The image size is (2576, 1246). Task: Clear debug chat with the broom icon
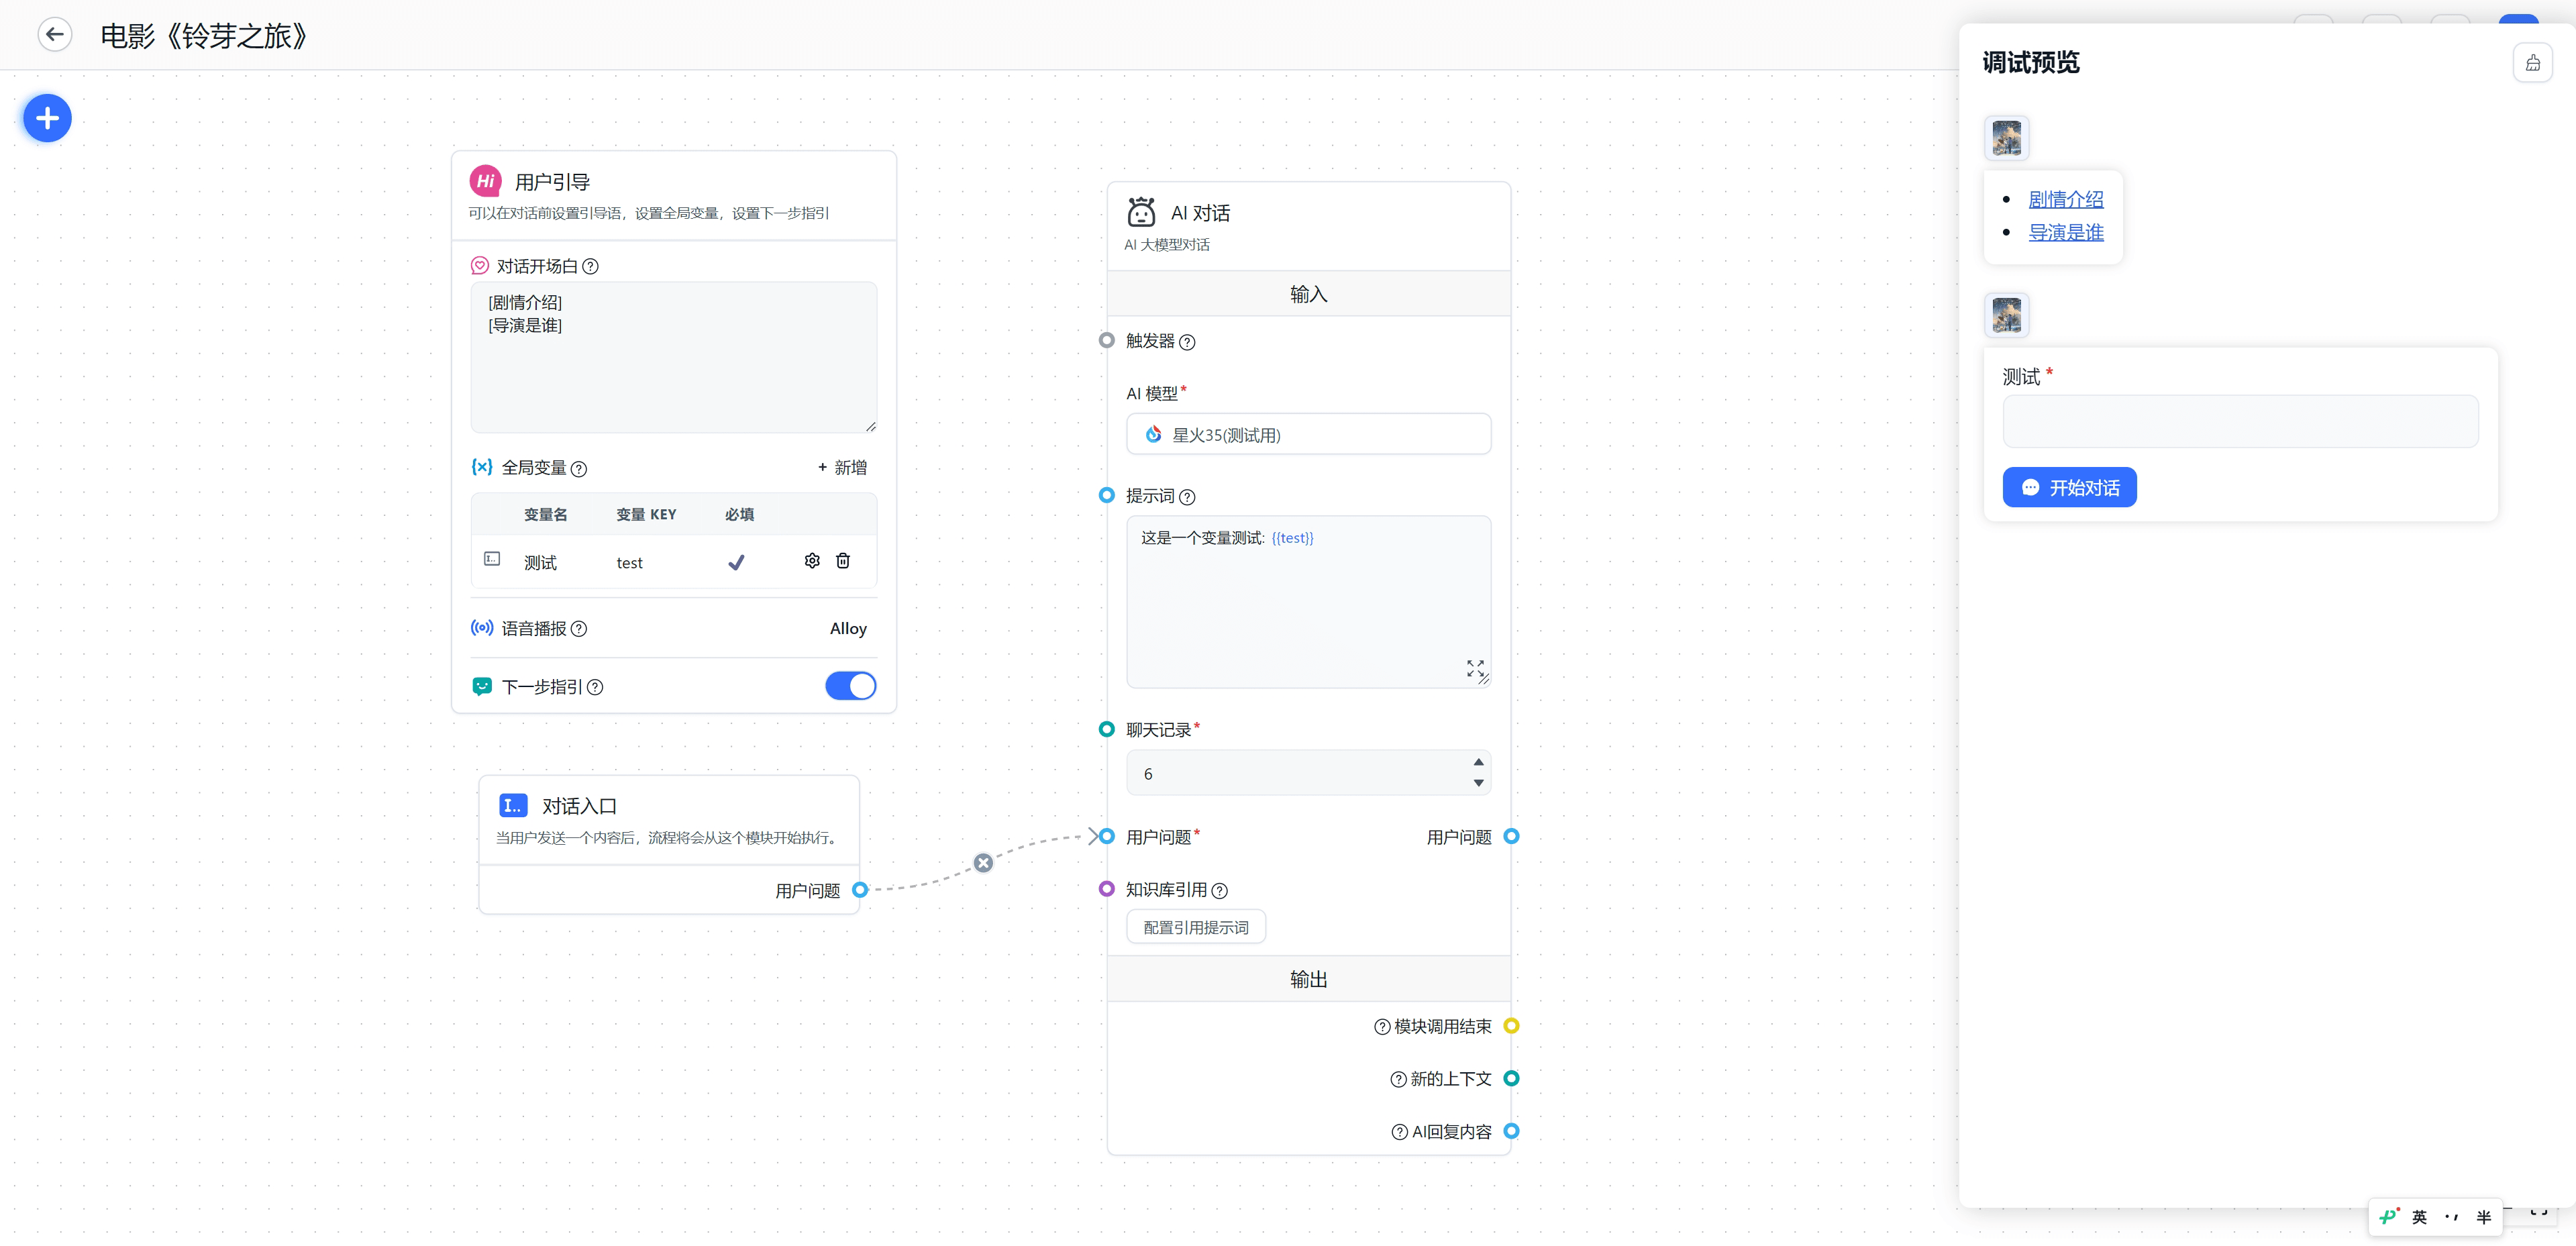2532,63
